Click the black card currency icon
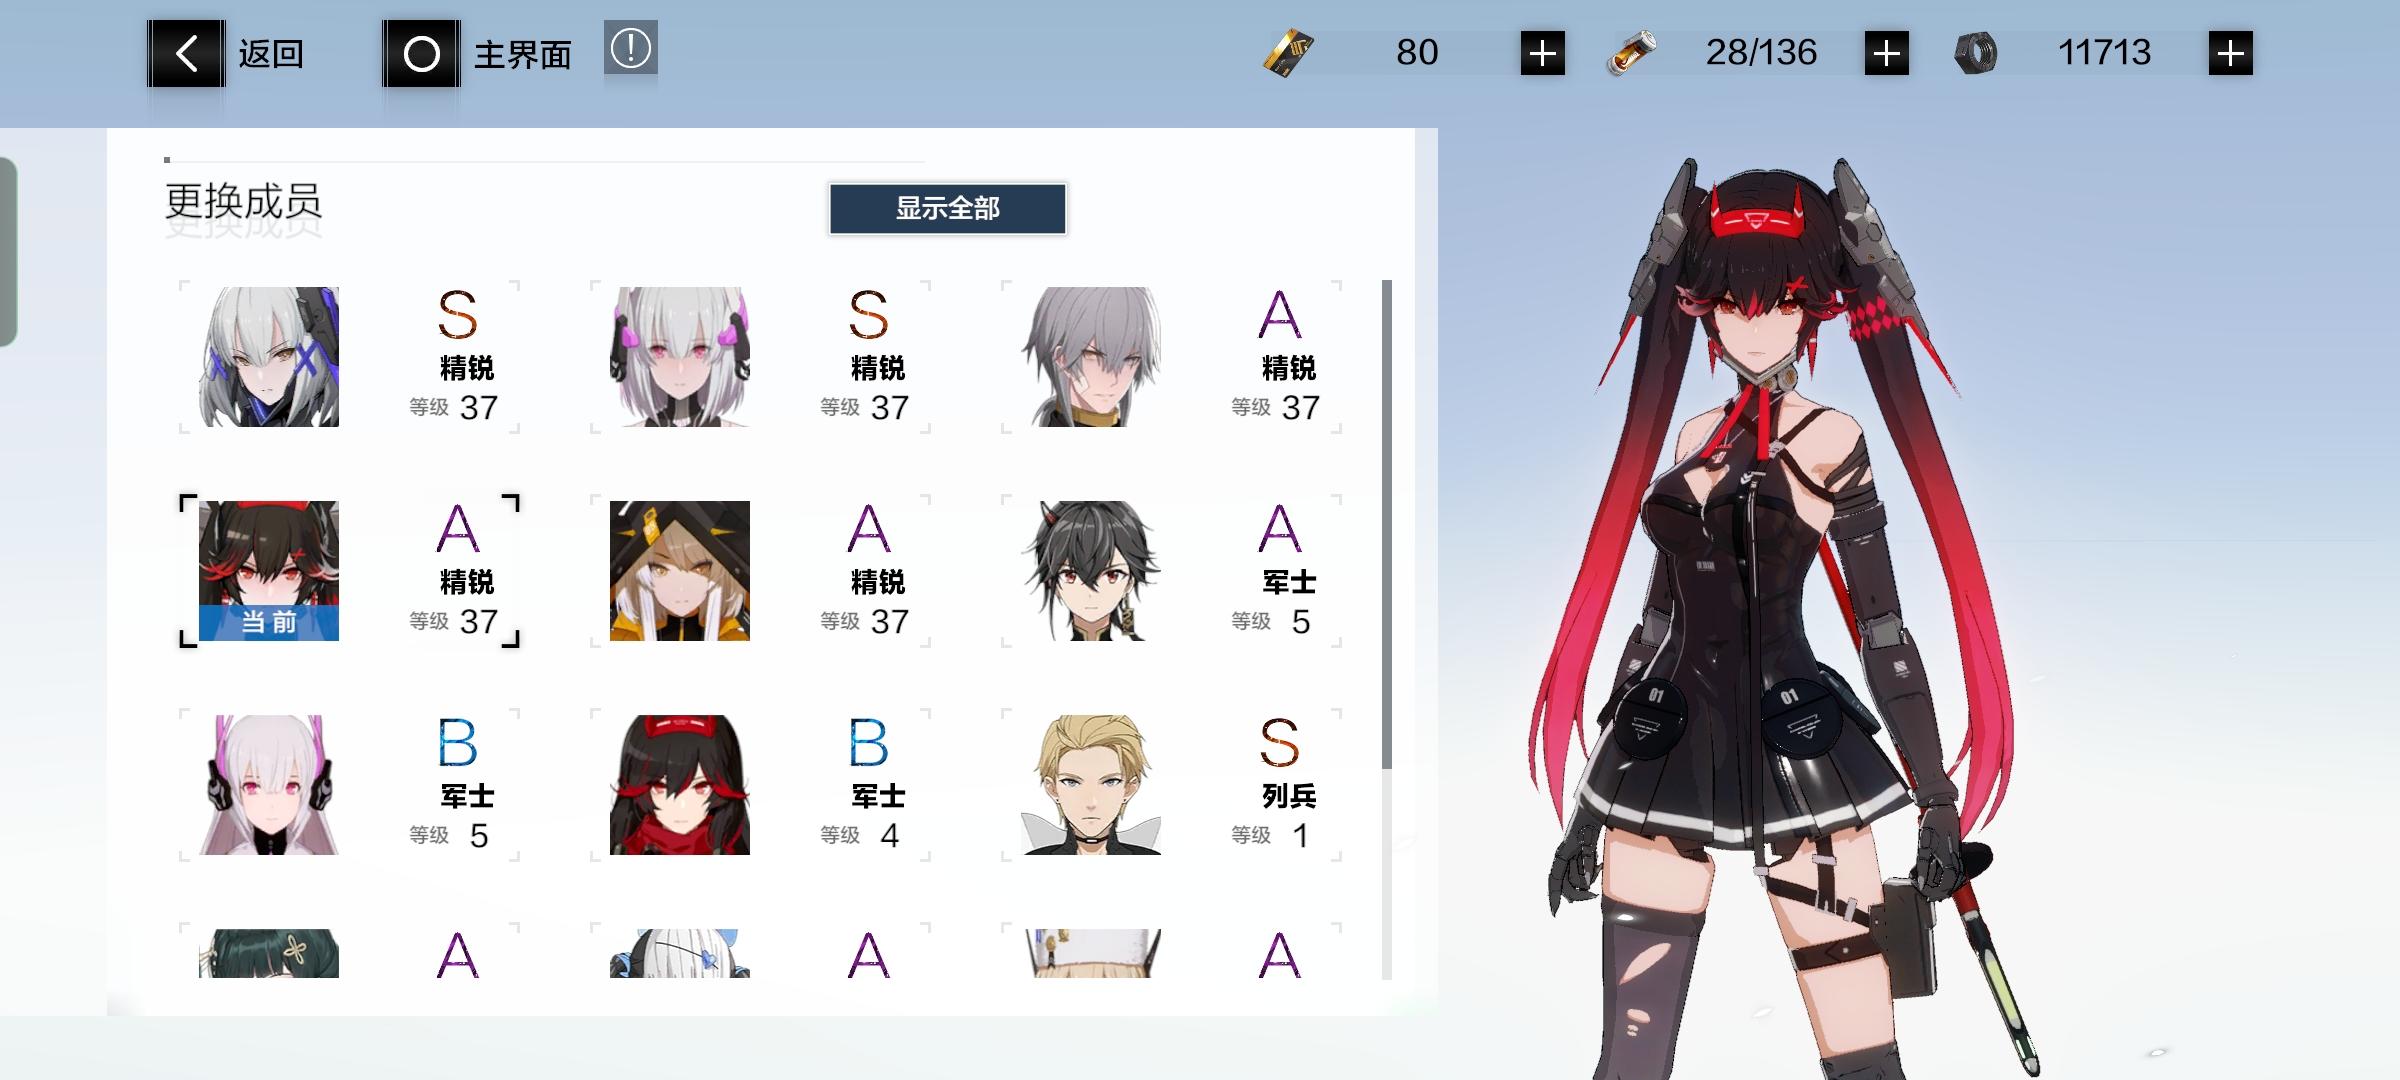Screen dimensions: 2400x1080 pyautogui.click(x=1288, y=53)
